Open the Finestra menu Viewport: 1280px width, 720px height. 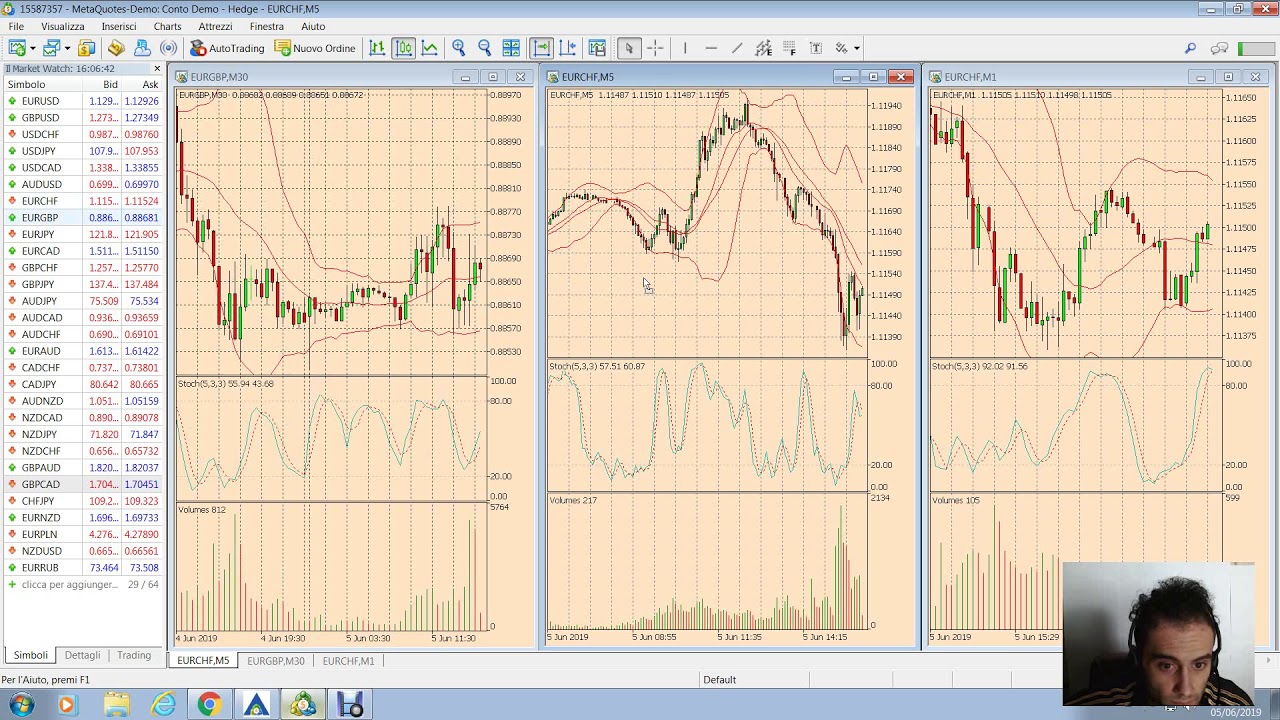[x=266, y=26]
